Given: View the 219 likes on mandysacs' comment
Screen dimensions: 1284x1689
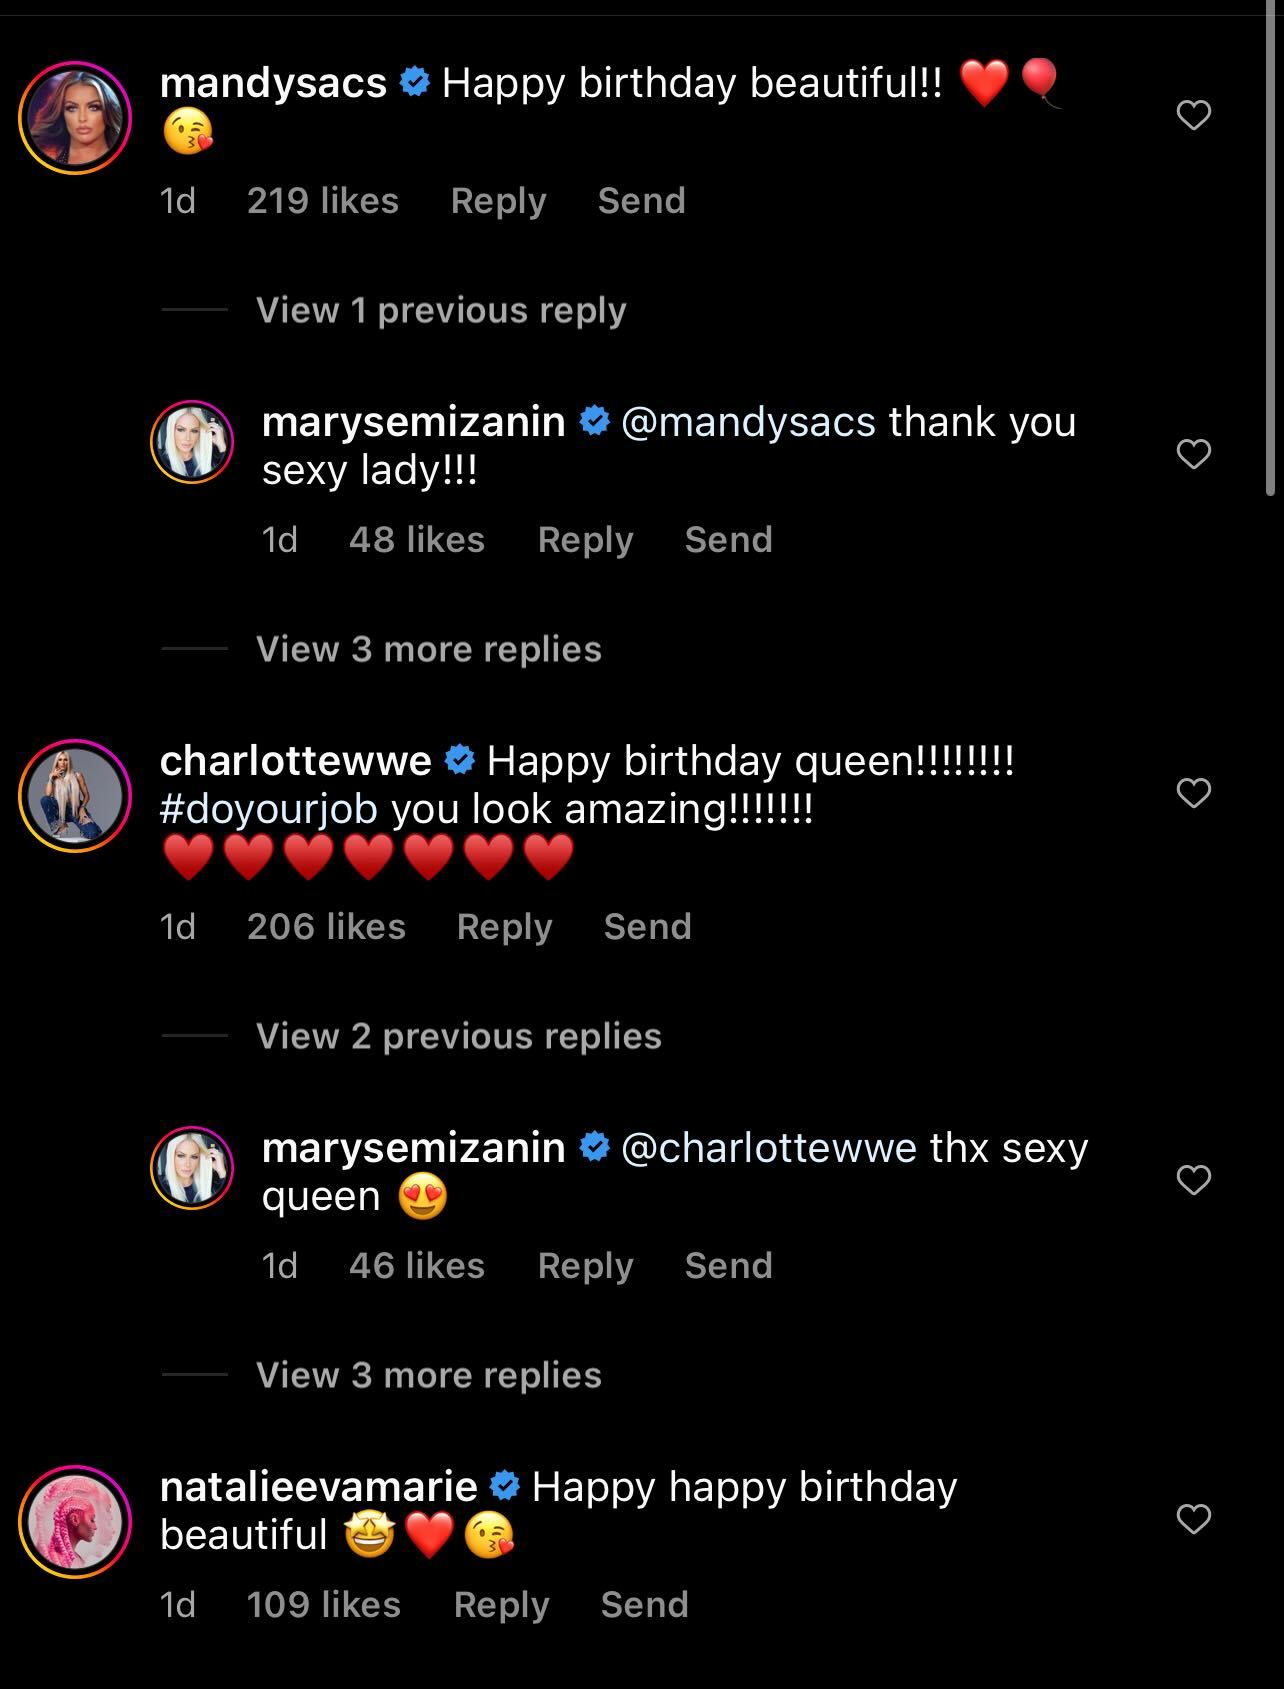Looking at the screenshot, I should click(x=322, y=201).
